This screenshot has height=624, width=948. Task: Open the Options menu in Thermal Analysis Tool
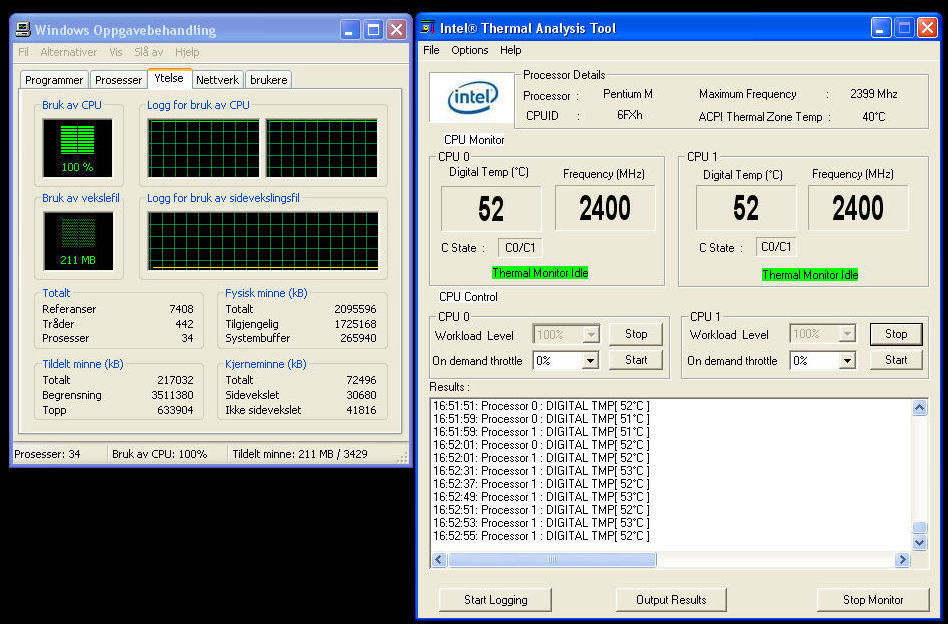tap(470, 50)
